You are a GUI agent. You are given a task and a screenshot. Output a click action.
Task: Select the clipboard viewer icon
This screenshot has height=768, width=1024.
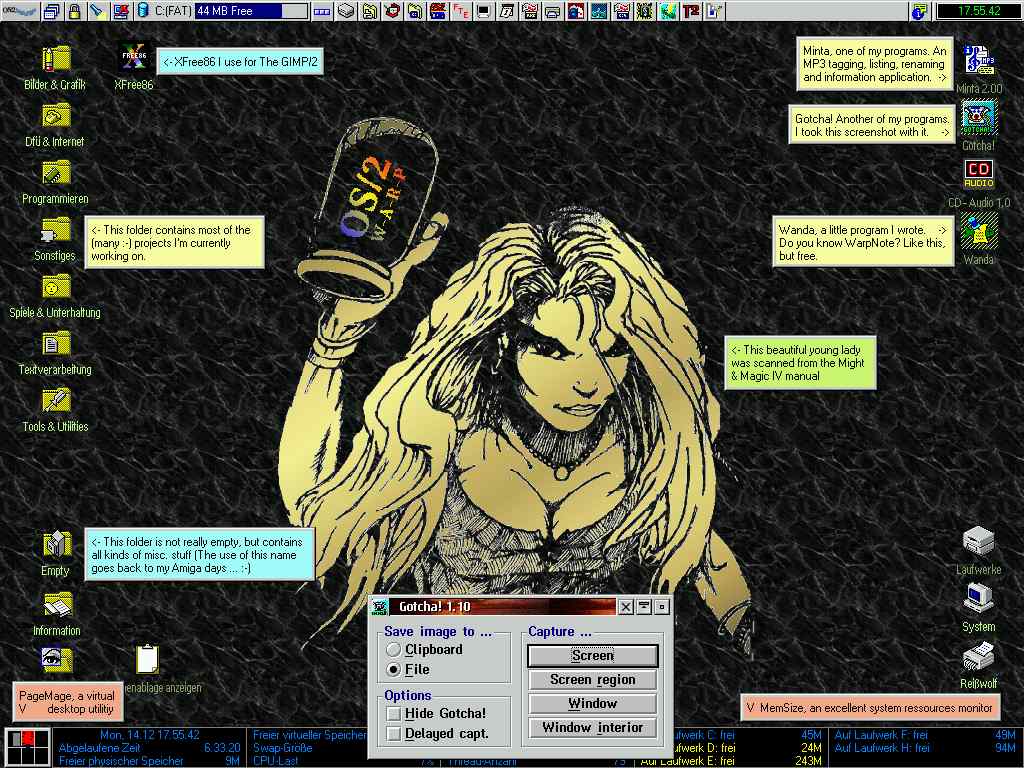[x=148, y=660]
